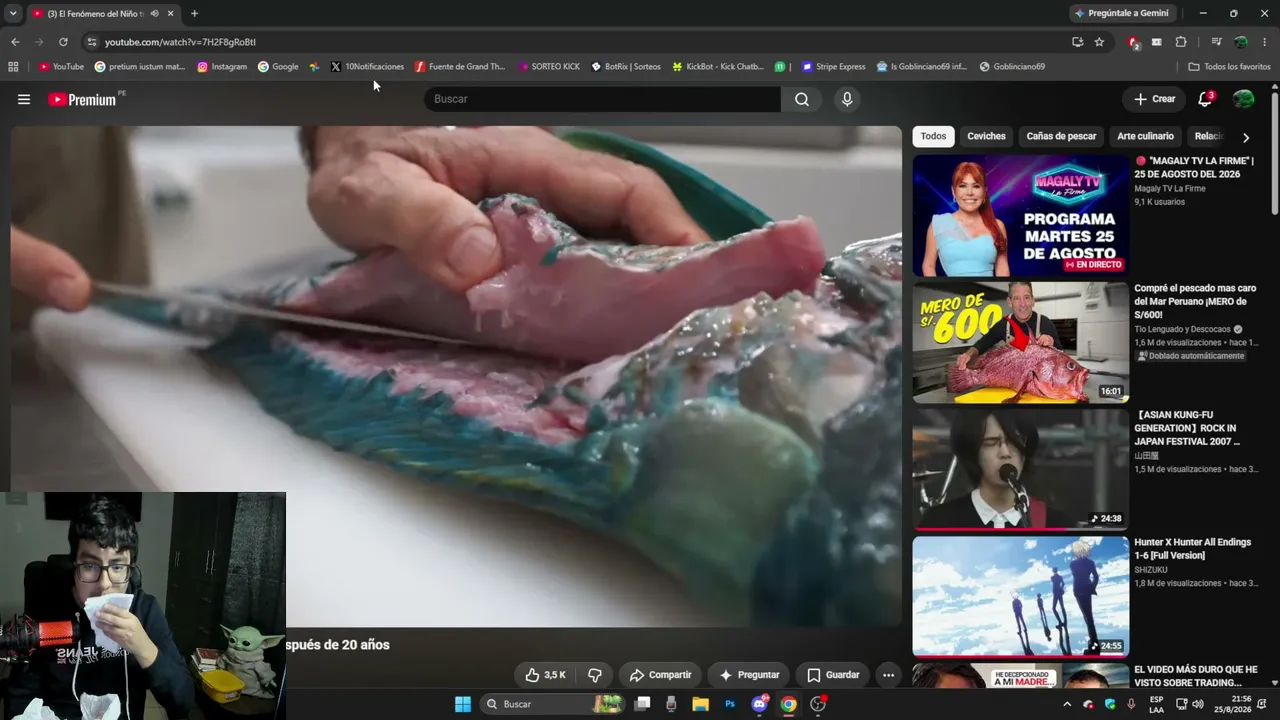Open a new Chrome tab
This screenshot has width=1280, height=720.
pos(194,13)
